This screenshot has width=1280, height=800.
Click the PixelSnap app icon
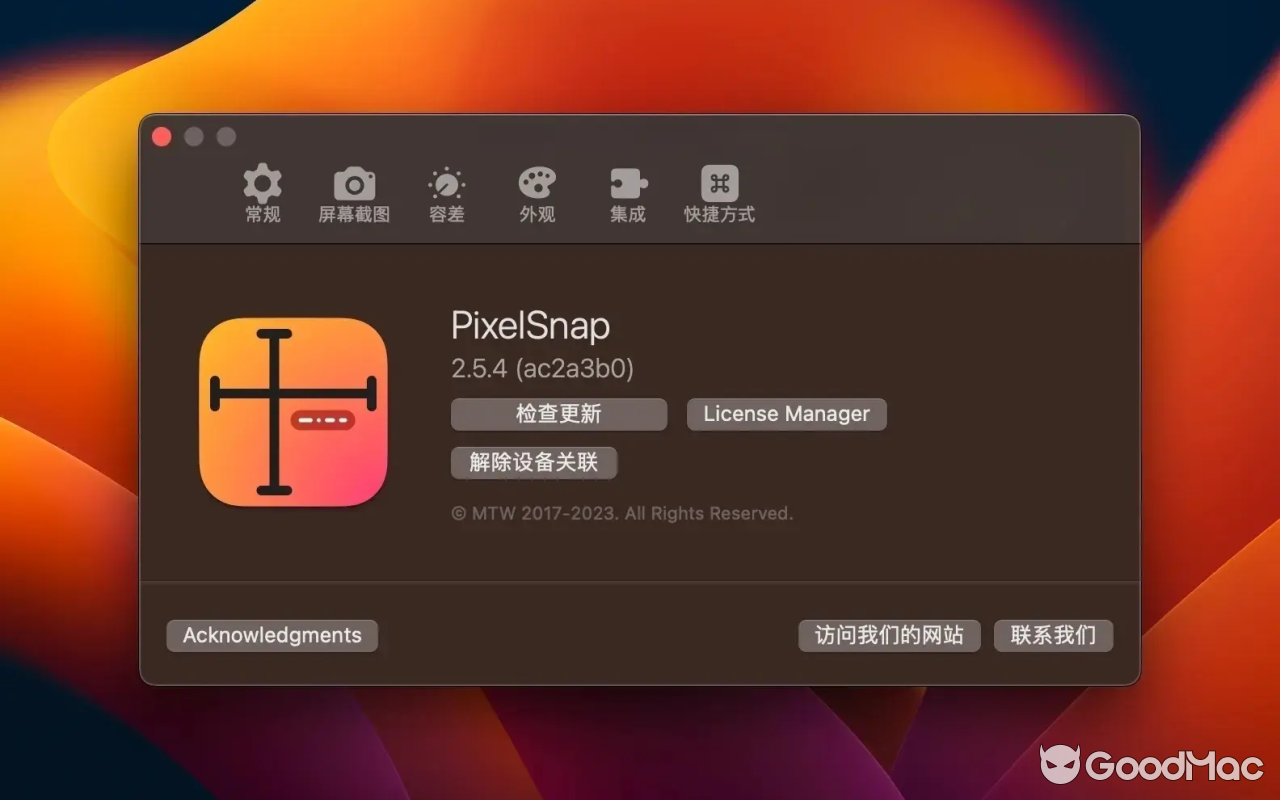[292, 410]
